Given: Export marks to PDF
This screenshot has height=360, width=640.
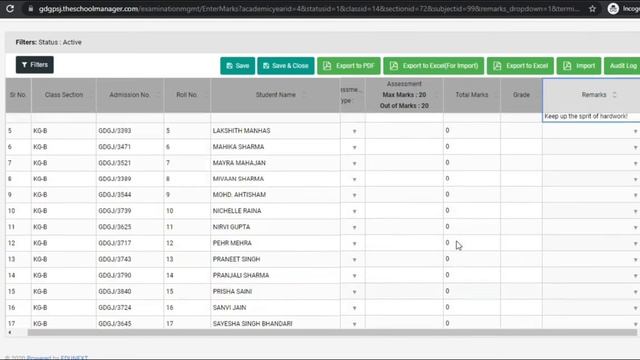Looking at the screenshot, I should coord(349,66).
